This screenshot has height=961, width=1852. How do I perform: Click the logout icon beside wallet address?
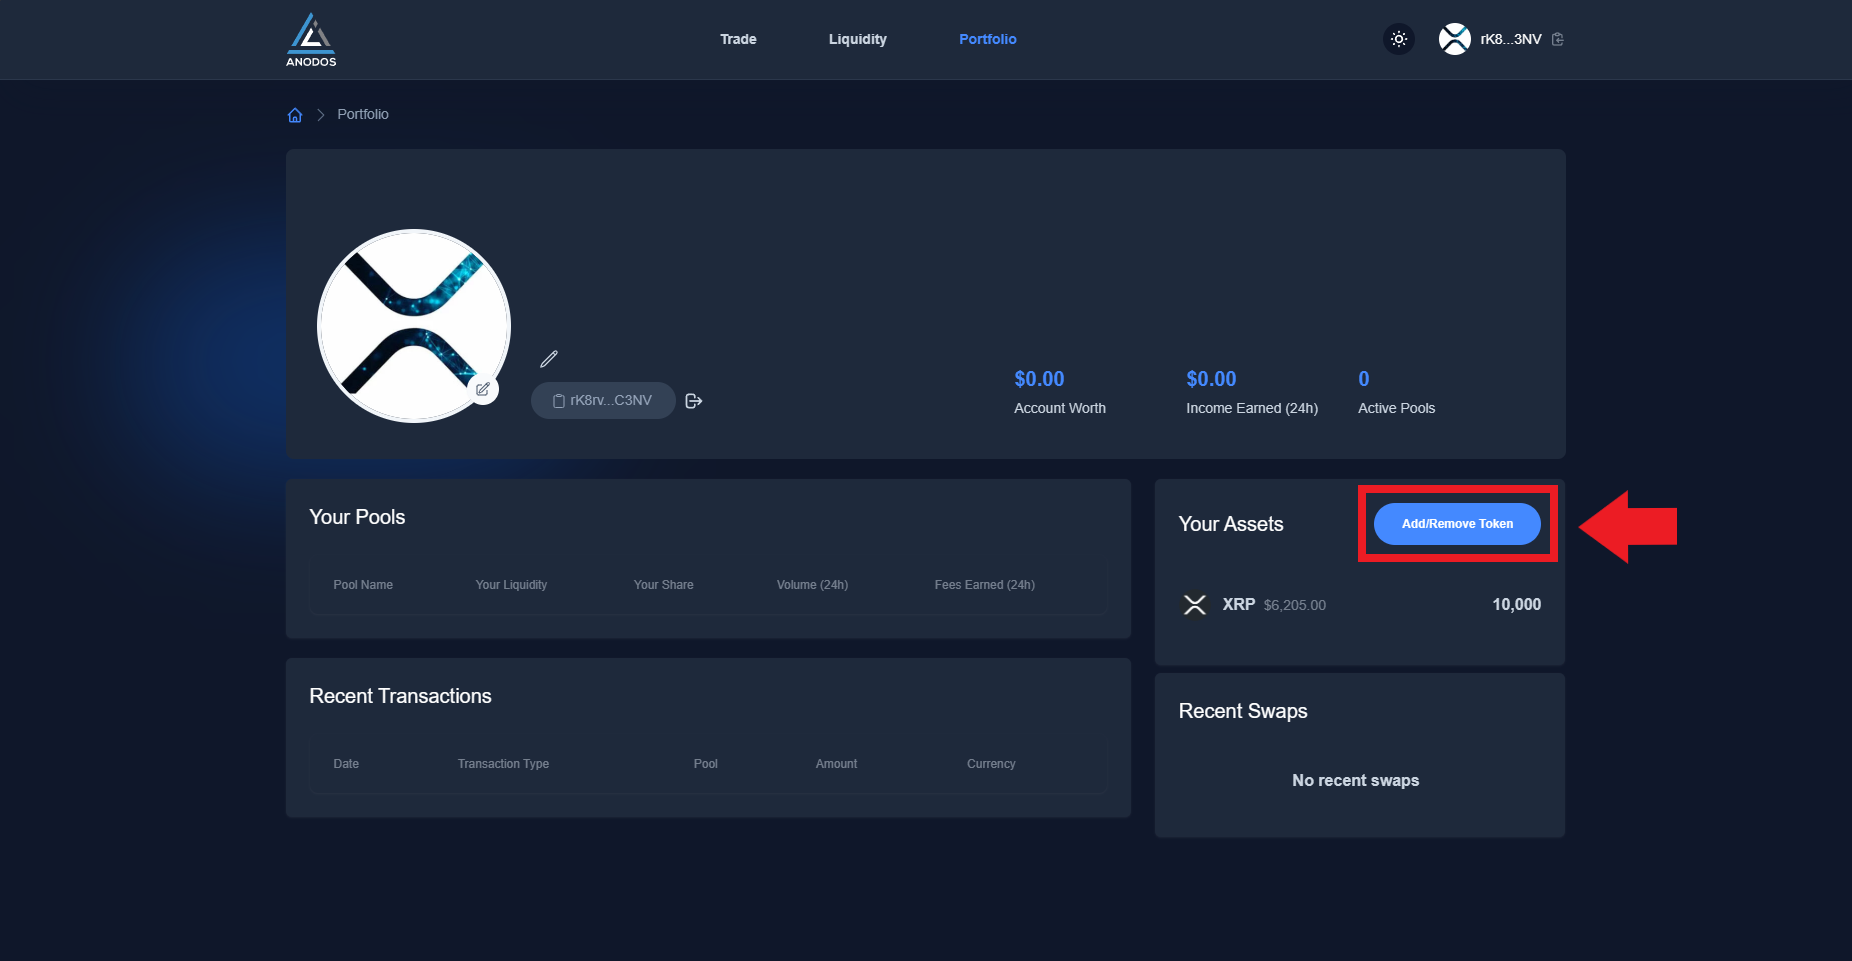point(694,401)
